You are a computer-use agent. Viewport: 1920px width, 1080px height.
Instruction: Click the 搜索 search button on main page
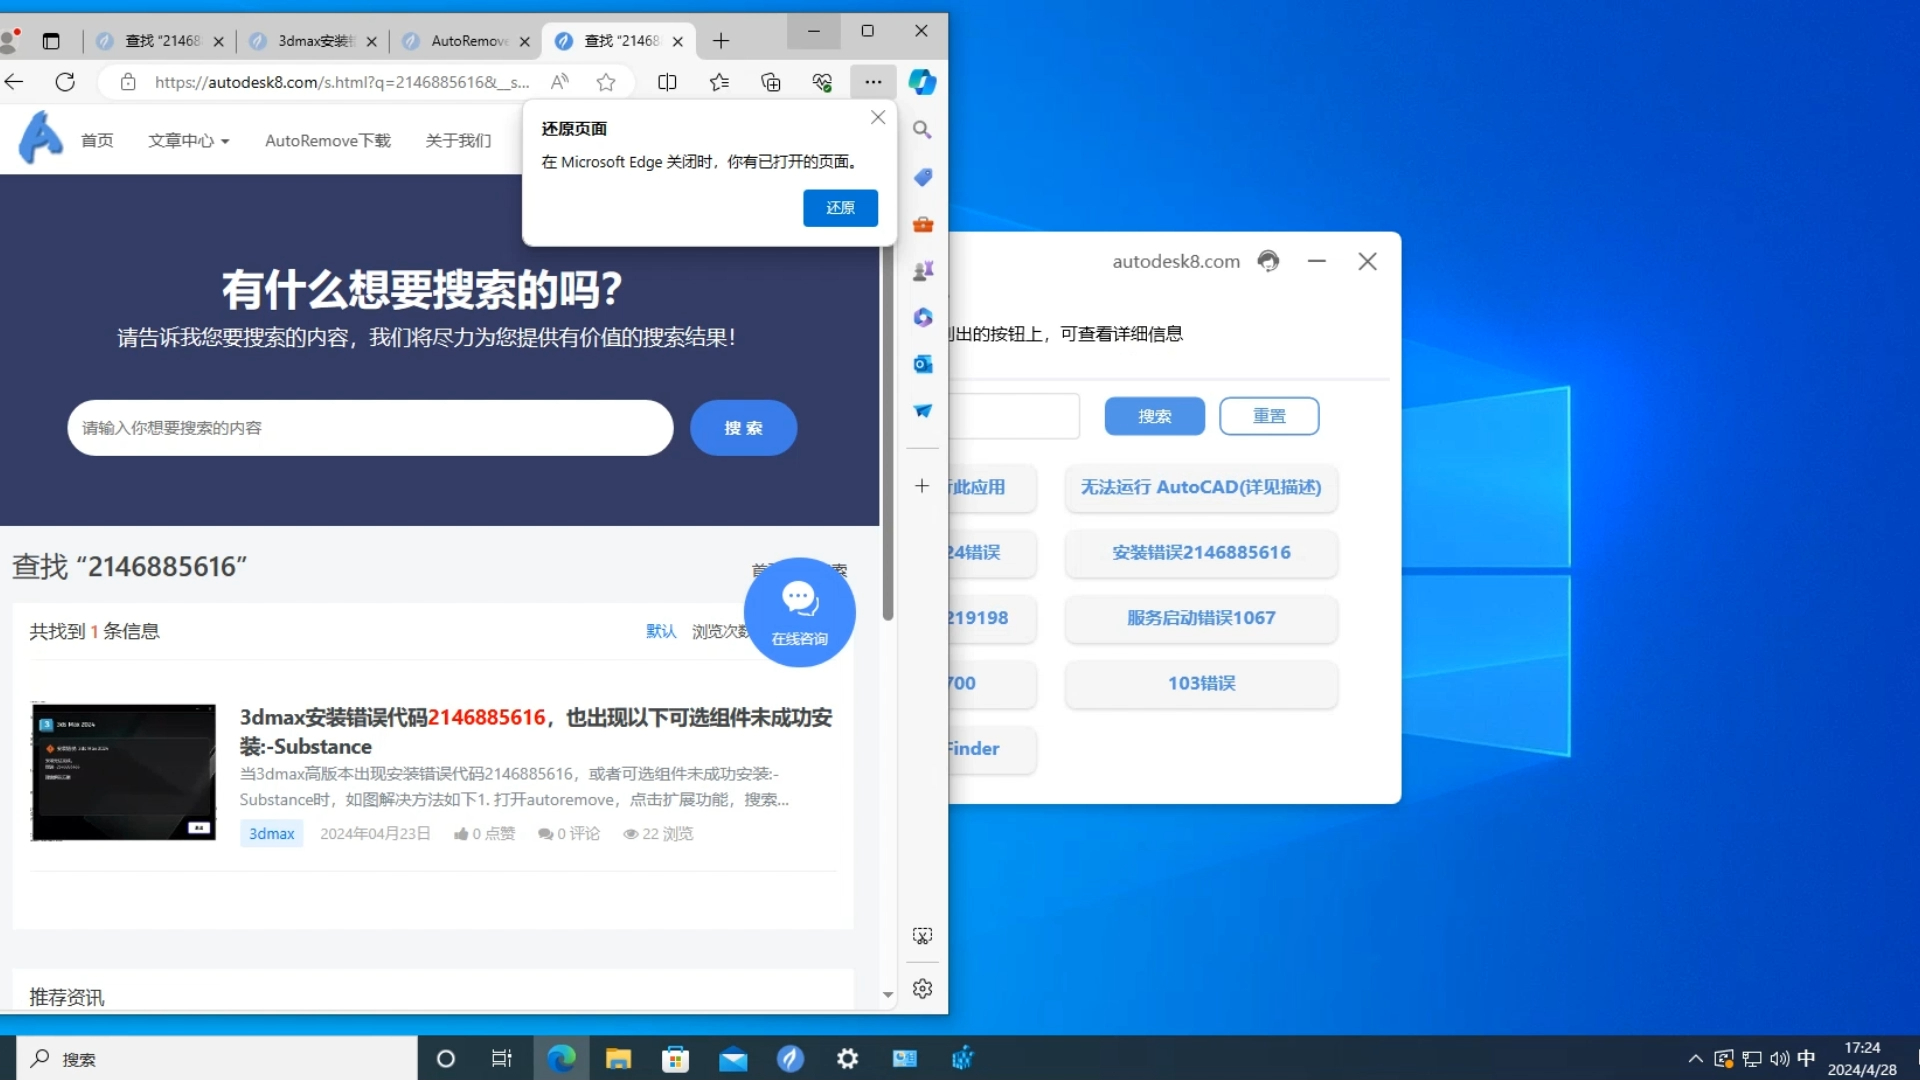(x=742, y=427)
